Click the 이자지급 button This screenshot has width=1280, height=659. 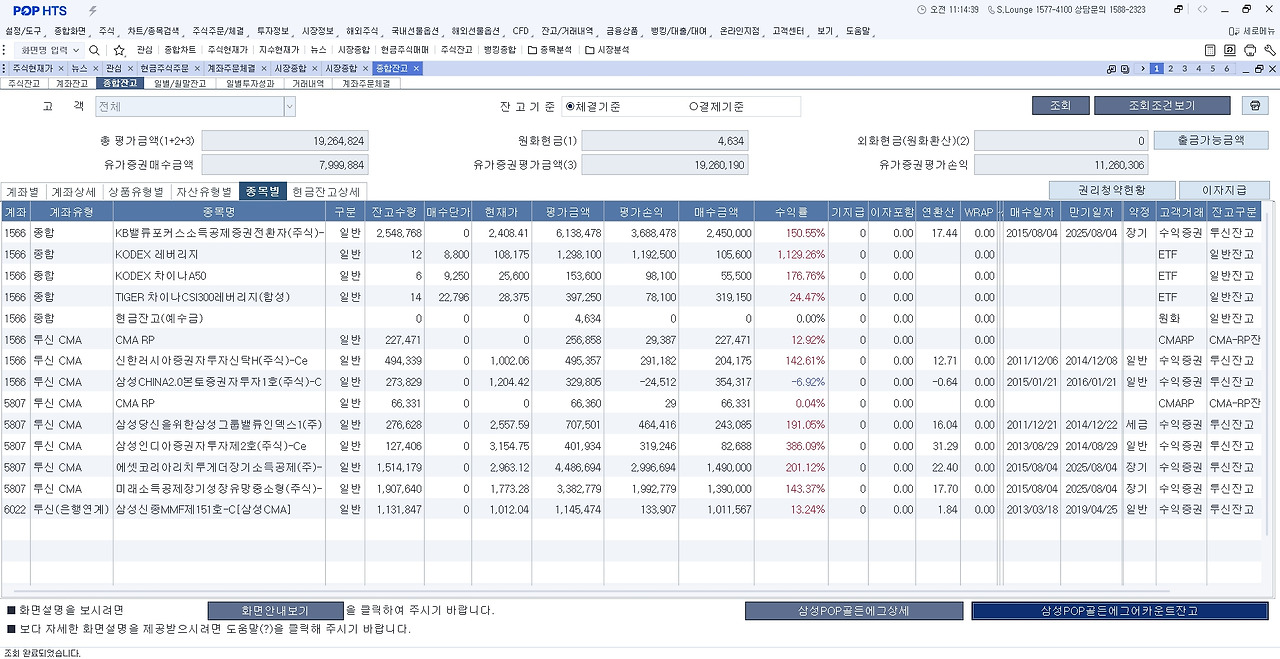pos(1224,190)
